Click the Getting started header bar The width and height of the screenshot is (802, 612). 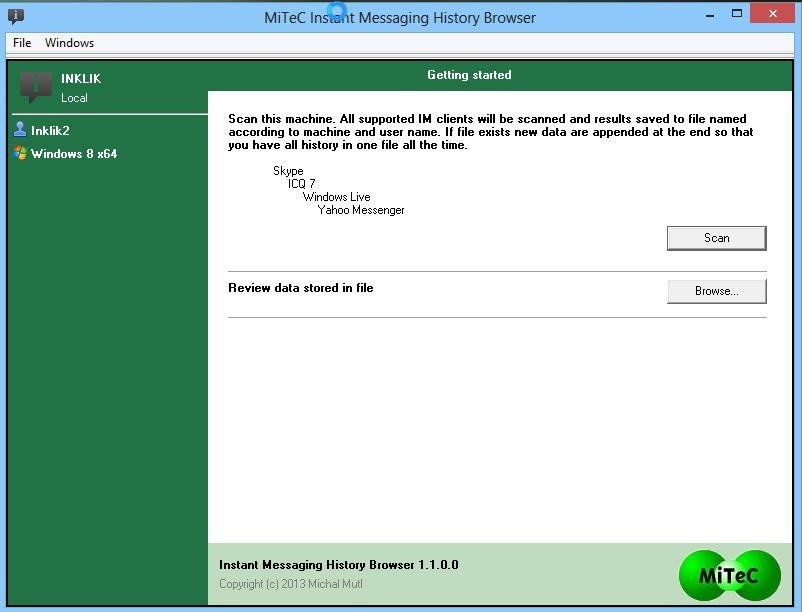pos(469,75)
